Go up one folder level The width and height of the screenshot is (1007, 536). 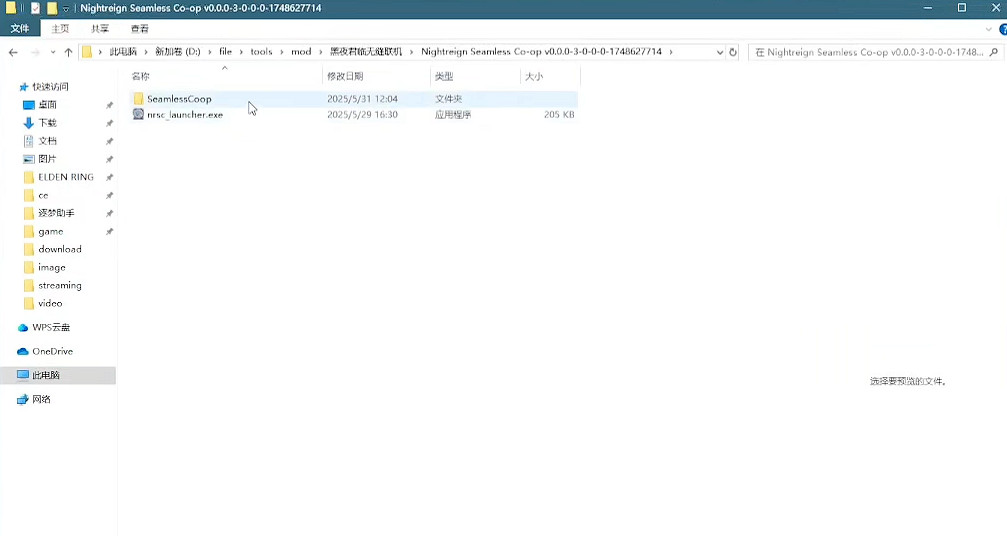click(x=68, y=52)
